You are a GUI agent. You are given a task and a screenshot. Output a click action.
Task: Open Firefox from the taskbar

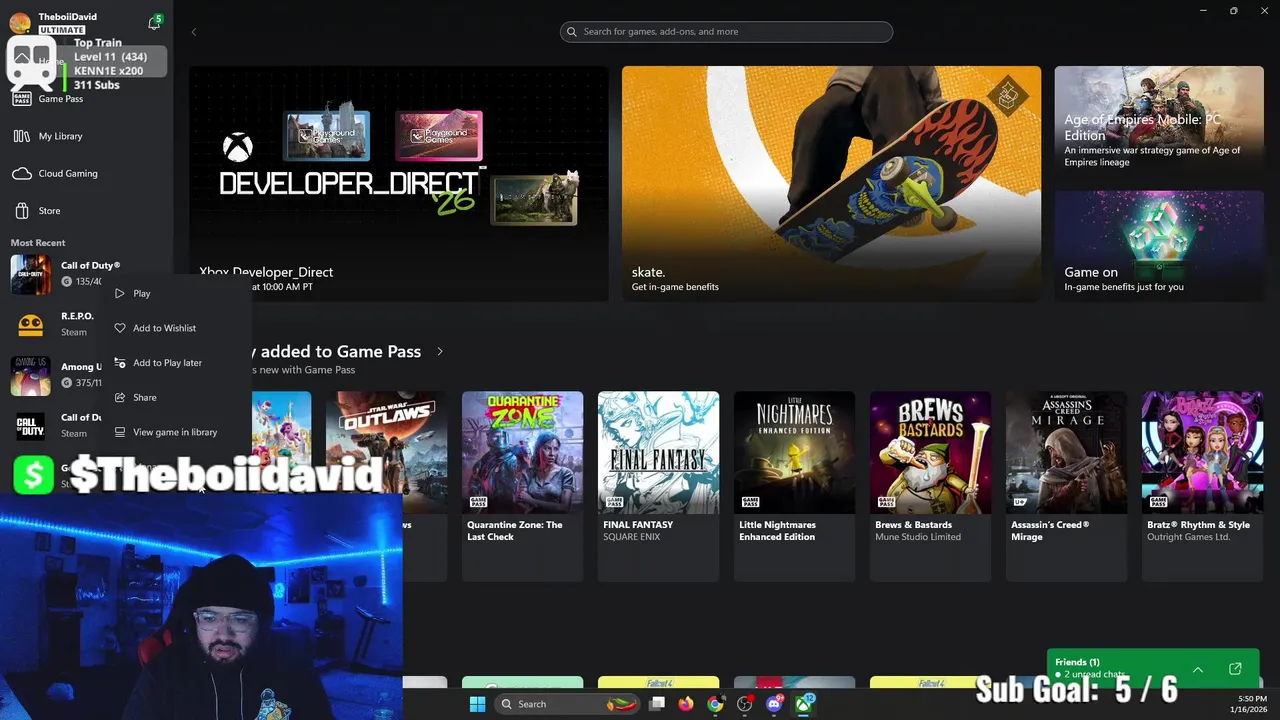click(686, 704)
